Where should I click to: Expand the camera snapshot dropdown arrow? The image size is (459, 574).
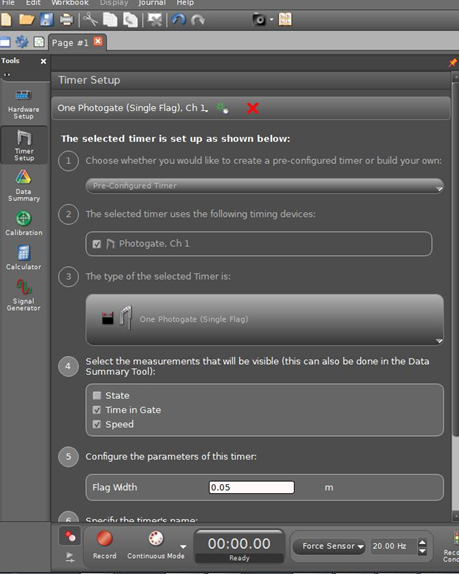point(271,19)
